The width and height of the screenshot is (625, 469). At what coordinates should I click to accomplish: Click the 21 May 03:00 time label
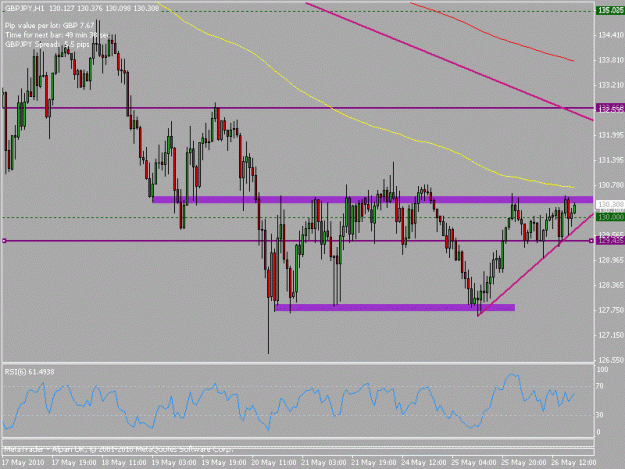pos(324,463)
